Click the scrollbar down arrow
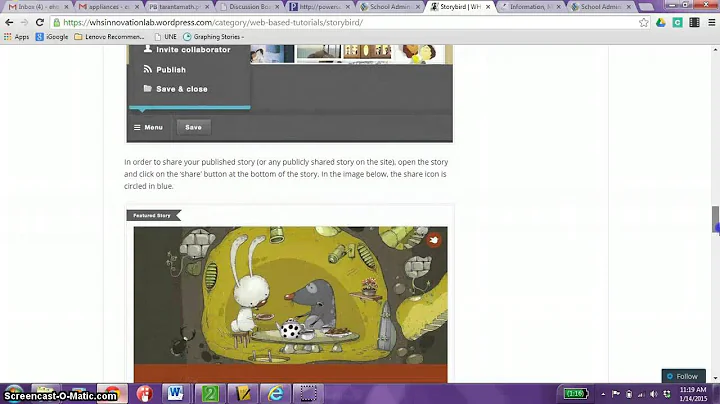Viewport: 720px width, 404px height. click(715, 378)
